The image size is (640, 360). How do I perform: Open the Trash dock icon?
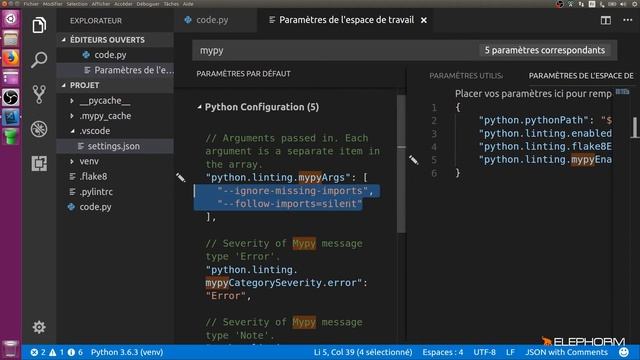(11, 349)
